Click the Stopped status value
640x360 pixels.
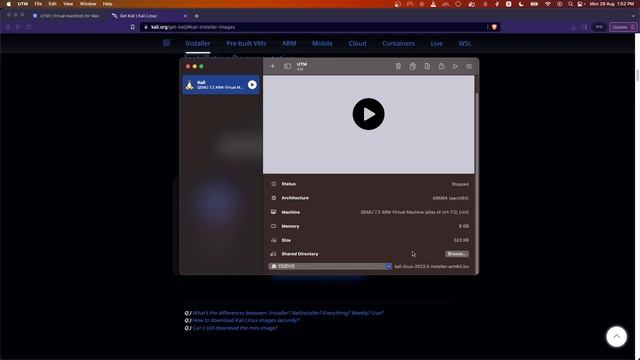460,184
